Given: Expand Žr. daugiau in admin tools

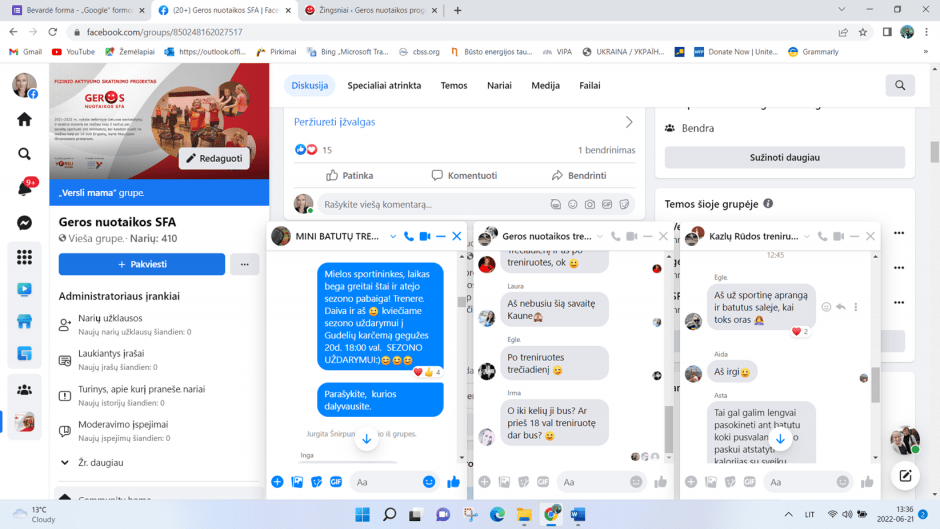Looking at the screenshot, I should (x=93, y=462).
